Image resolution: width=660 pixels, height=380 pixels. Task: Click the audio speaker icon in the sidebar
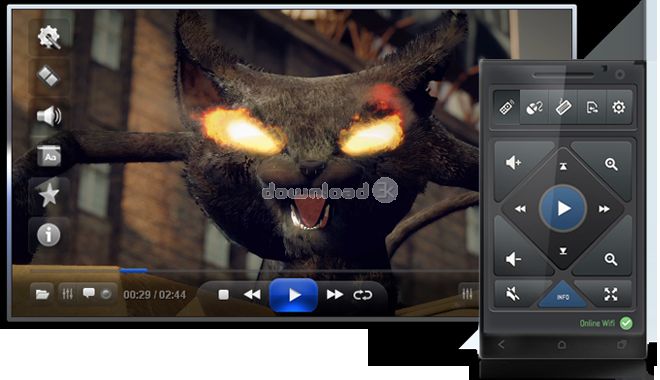point(49,116)
